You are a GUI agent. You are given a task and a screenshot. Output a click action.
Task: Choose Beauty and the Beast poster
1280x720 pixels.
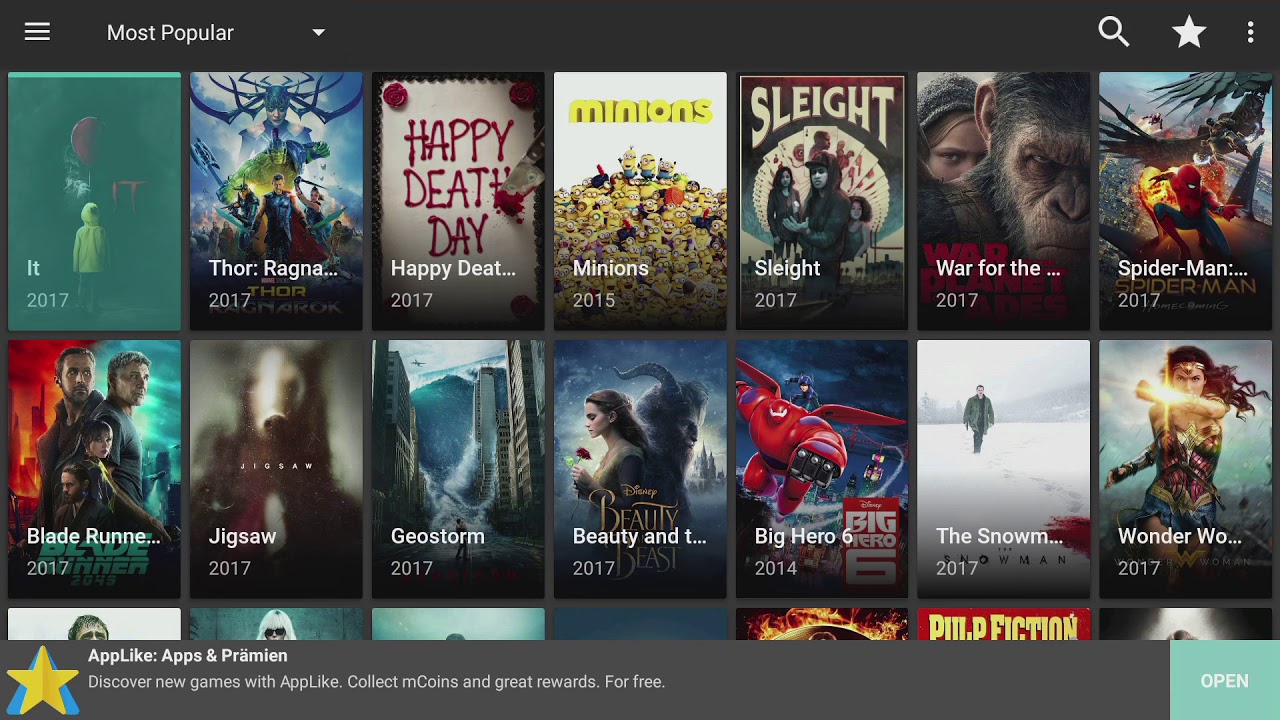click(640, 469)
